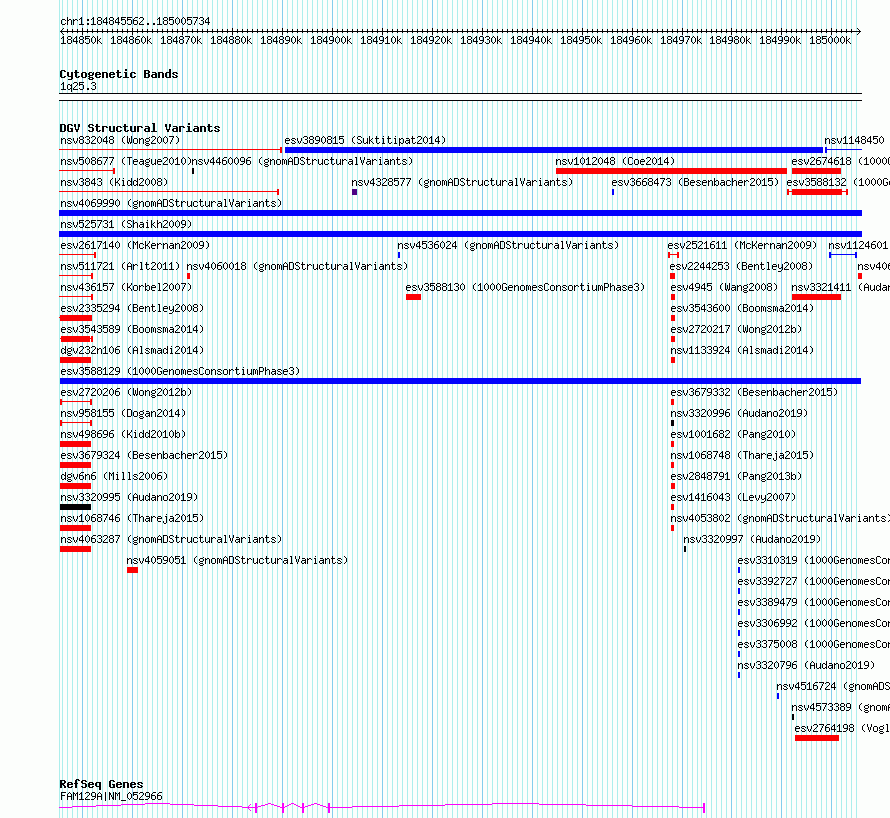Select esv3679324 (Besenbacher2015) label

click(144, 455)
